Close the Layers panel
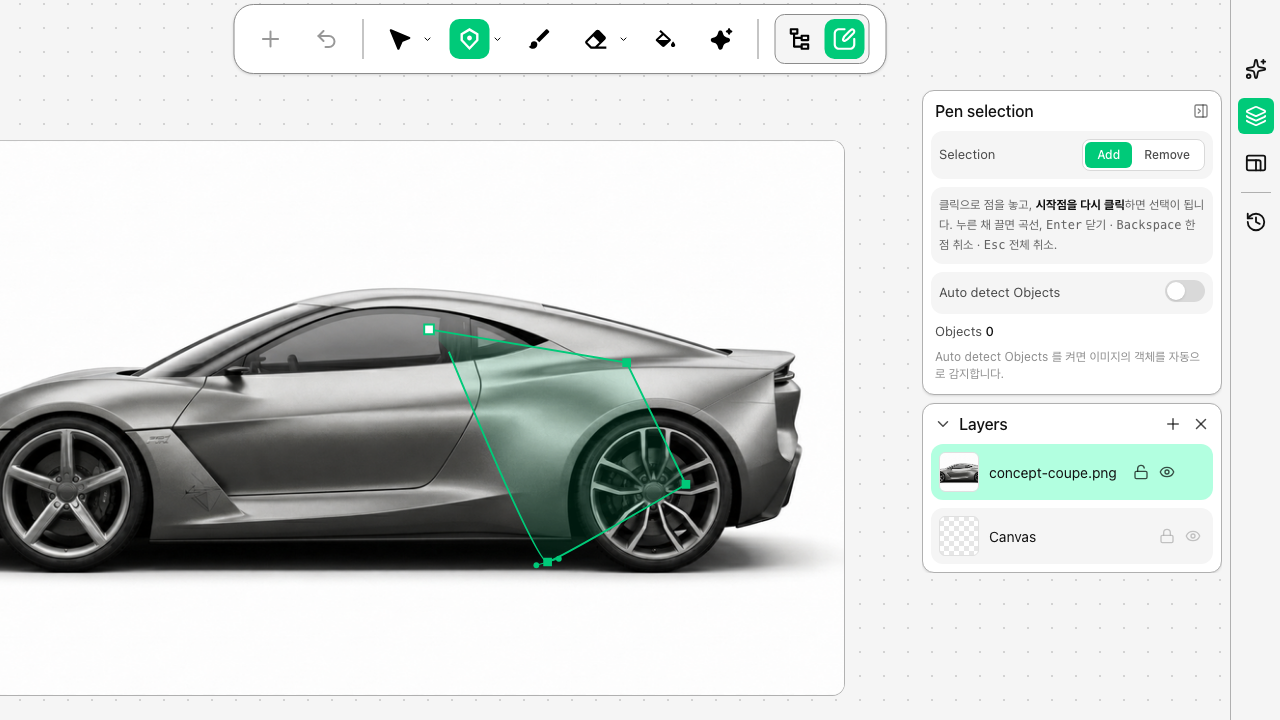The width and height of the screenshot is (1280, 720). [x=1201, y=424]
